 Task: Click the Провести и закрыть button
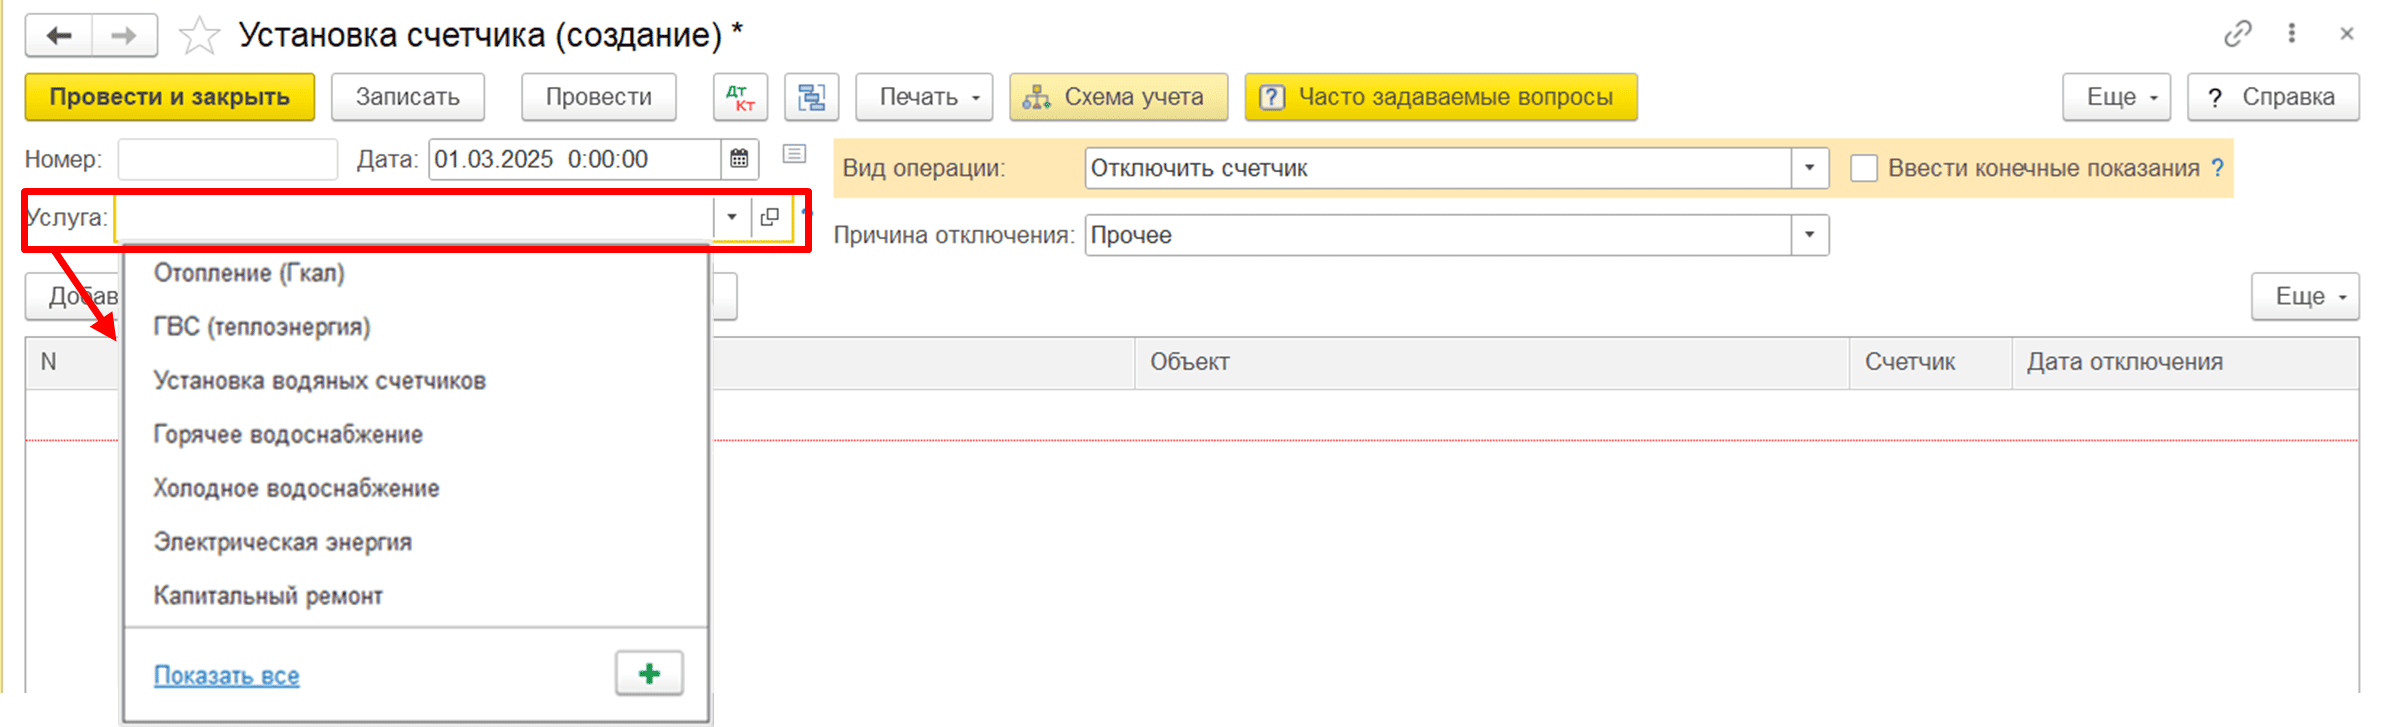click(x=170, y=97)
